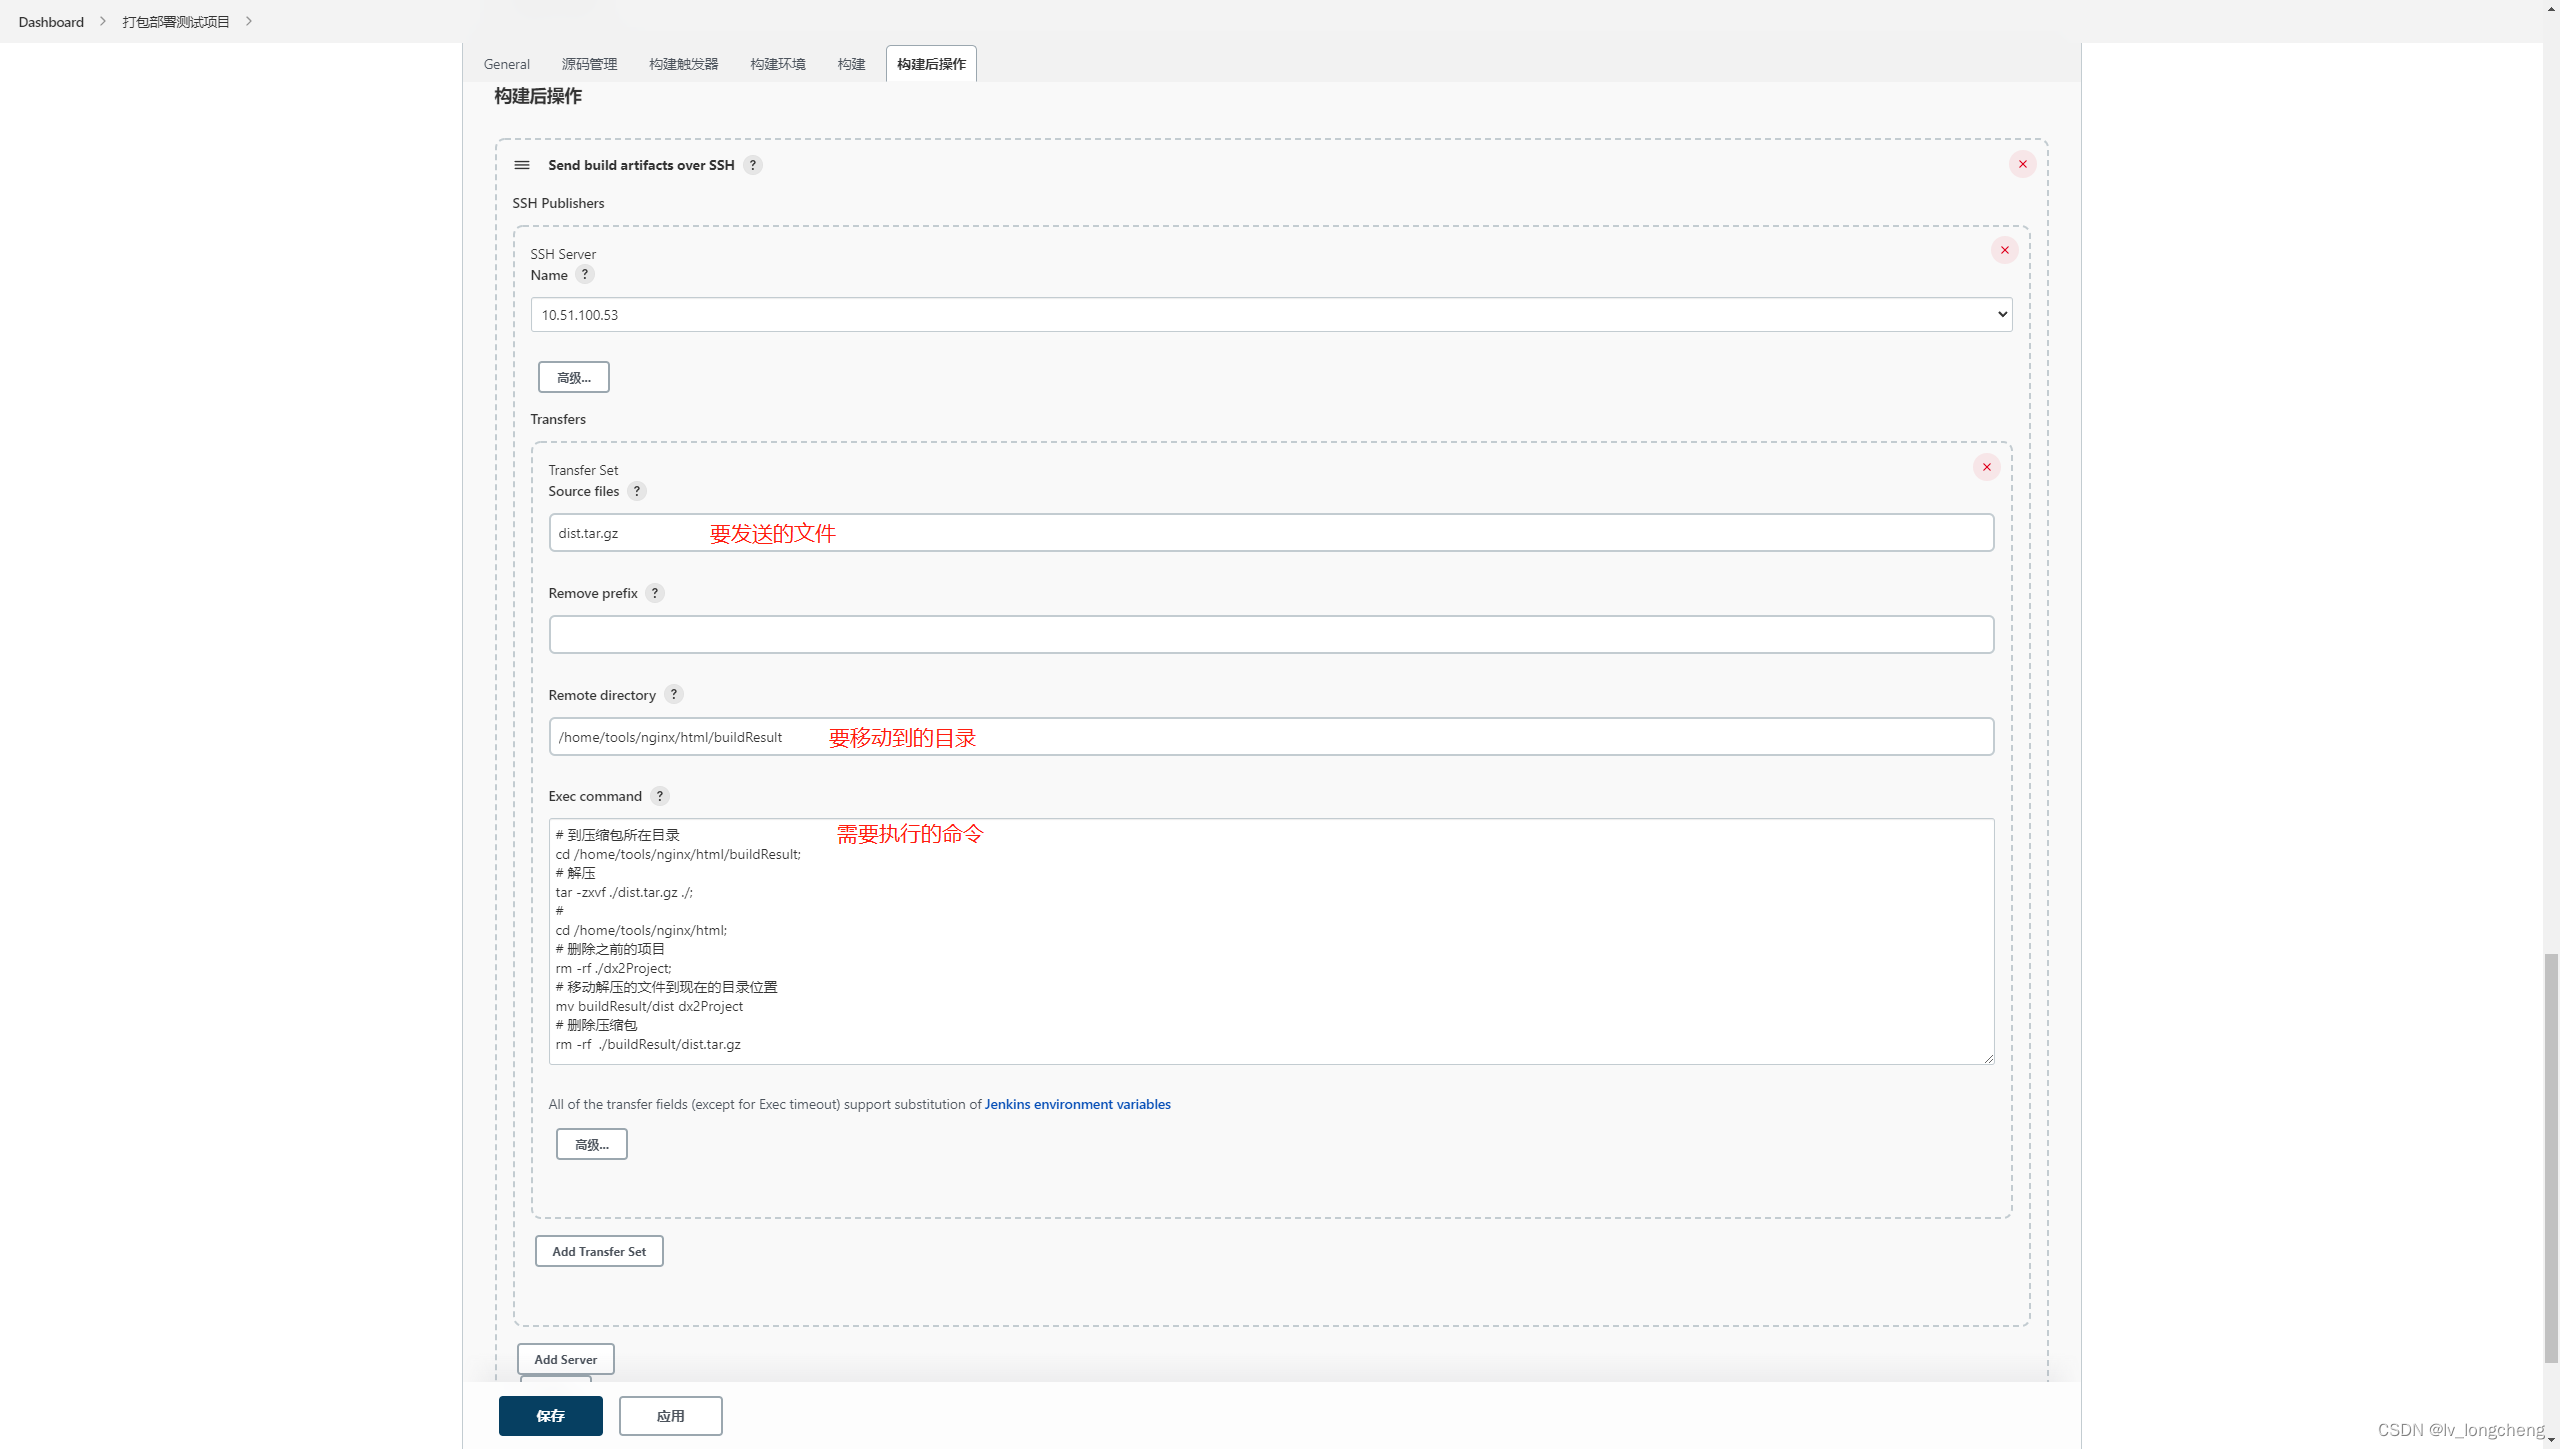Apply changes with 应用 button
Viewport: 2560px width, 1449px height.
(671, 1416)
